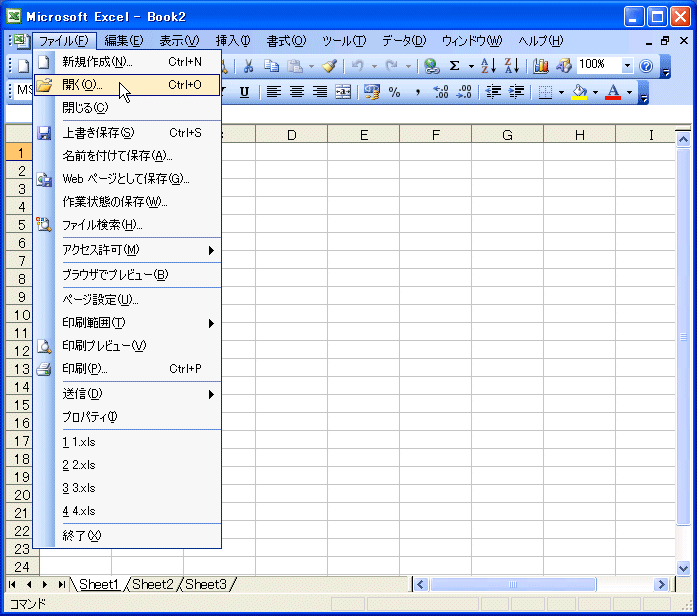The height and width of the screenshot is (616, 697).
Task: Open the Chart Wizard icon
Action: tap(541, 66)
